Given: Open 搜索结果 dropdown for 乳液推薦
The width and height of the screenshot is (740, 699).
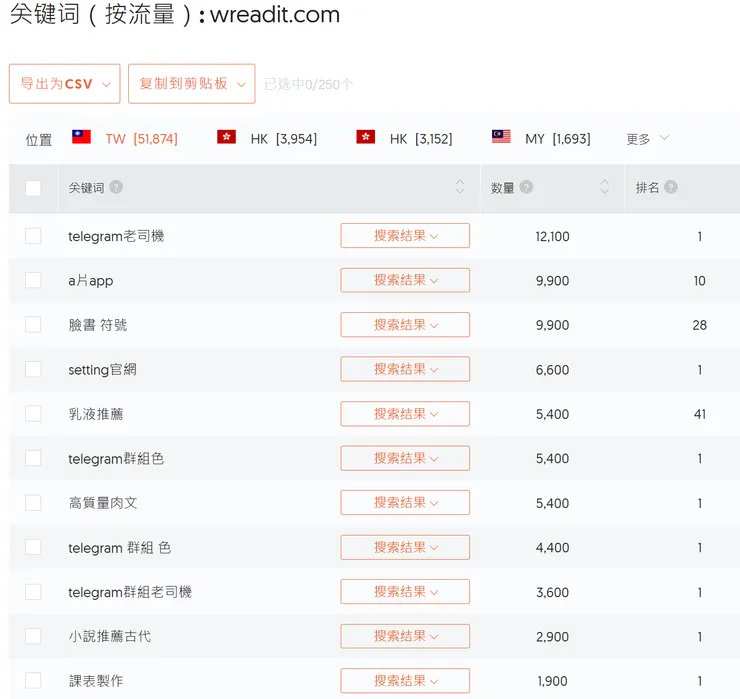Looking at the screenshot, I should [x=405, y=414].
